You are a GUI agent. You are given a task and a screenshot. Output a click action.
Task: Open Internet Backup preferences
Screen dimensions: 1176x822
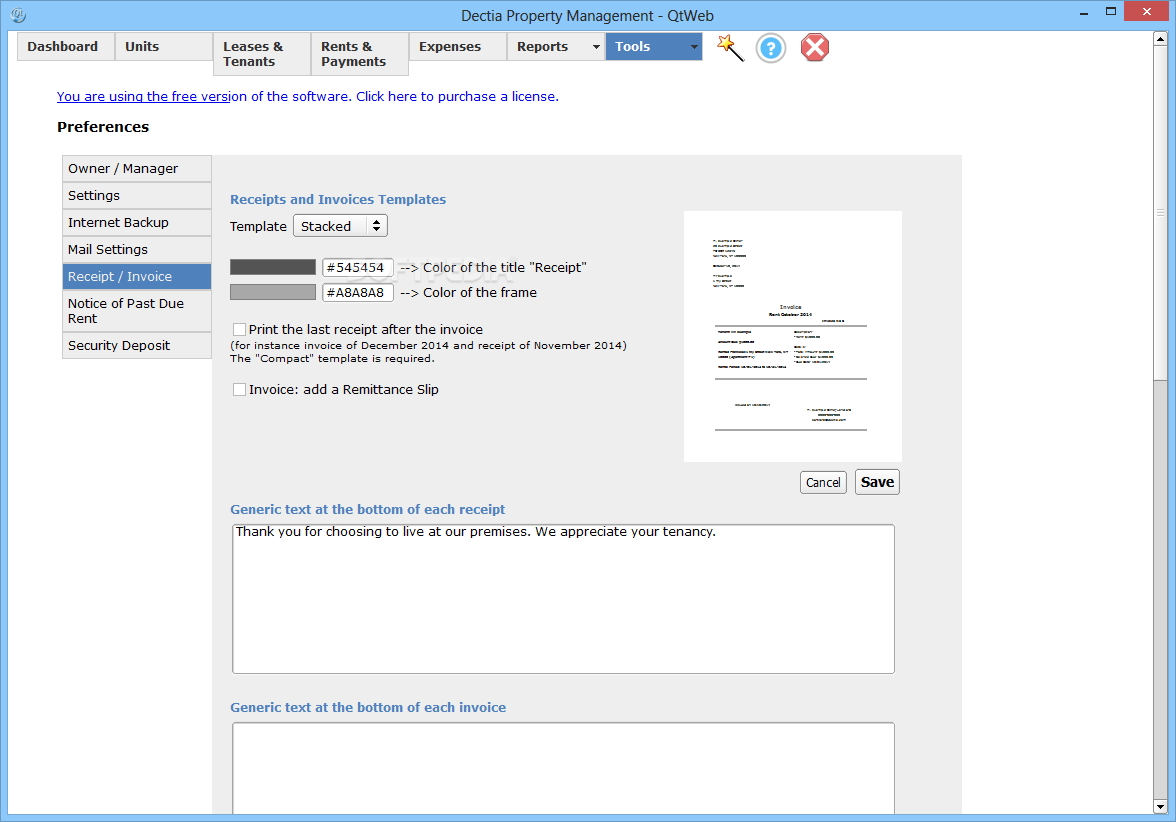[x=136, y=223]
